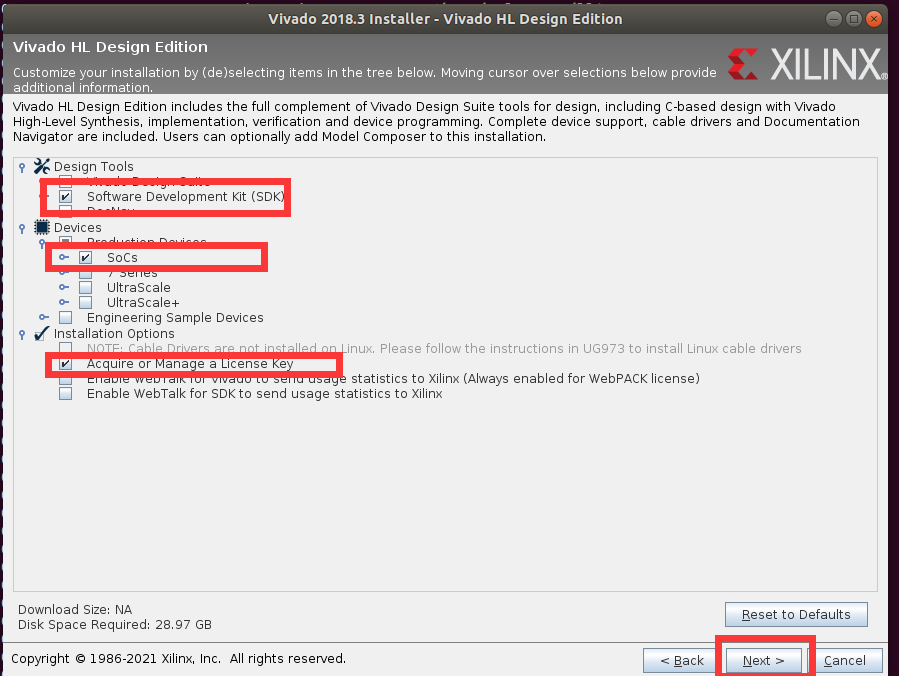
Task: Toggle the Software Development Kit (SDK) checkbox
Action: click(x=65, y=197)
